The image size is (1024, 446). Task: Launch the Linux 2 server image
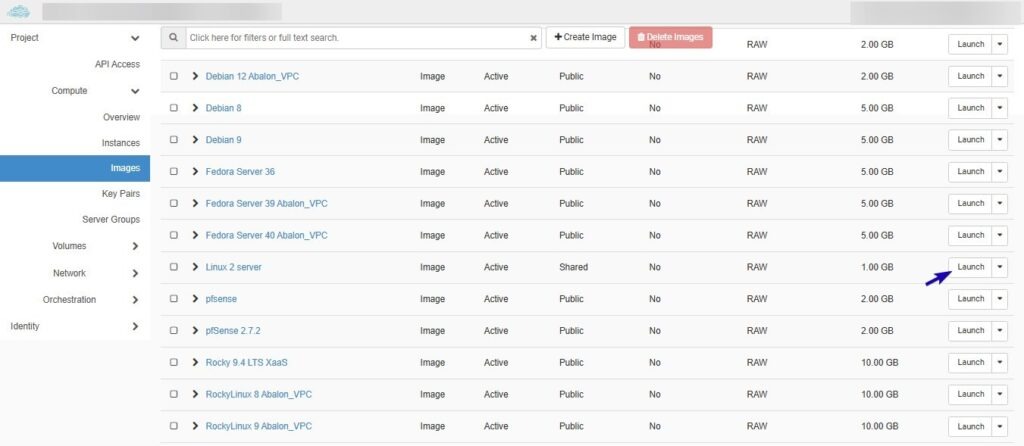[970, 267]
